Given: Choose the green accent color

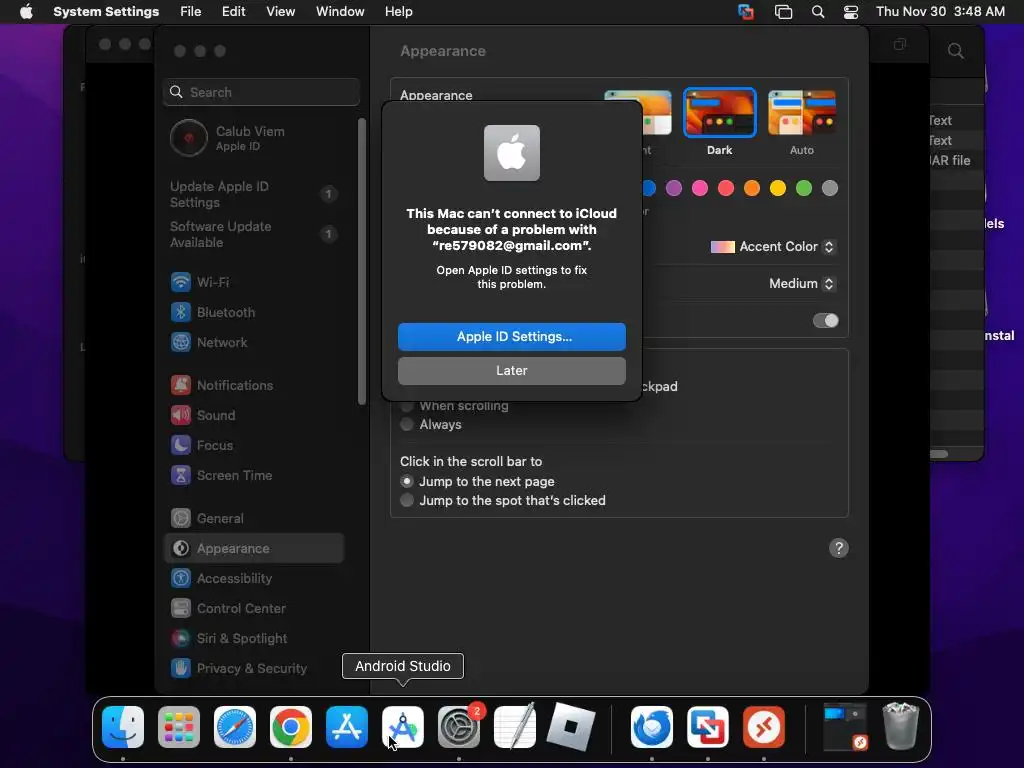Looking at the screenshot, I should 804,188.
